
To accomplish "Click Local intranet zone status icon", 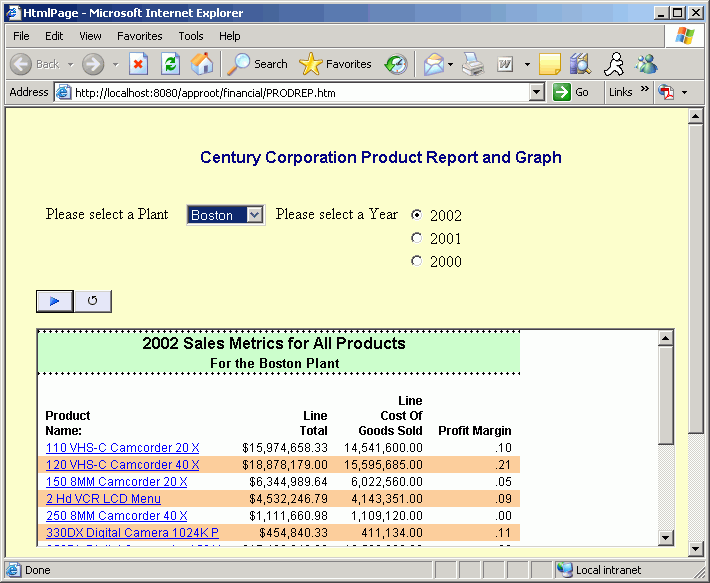I will click(565, 569).
